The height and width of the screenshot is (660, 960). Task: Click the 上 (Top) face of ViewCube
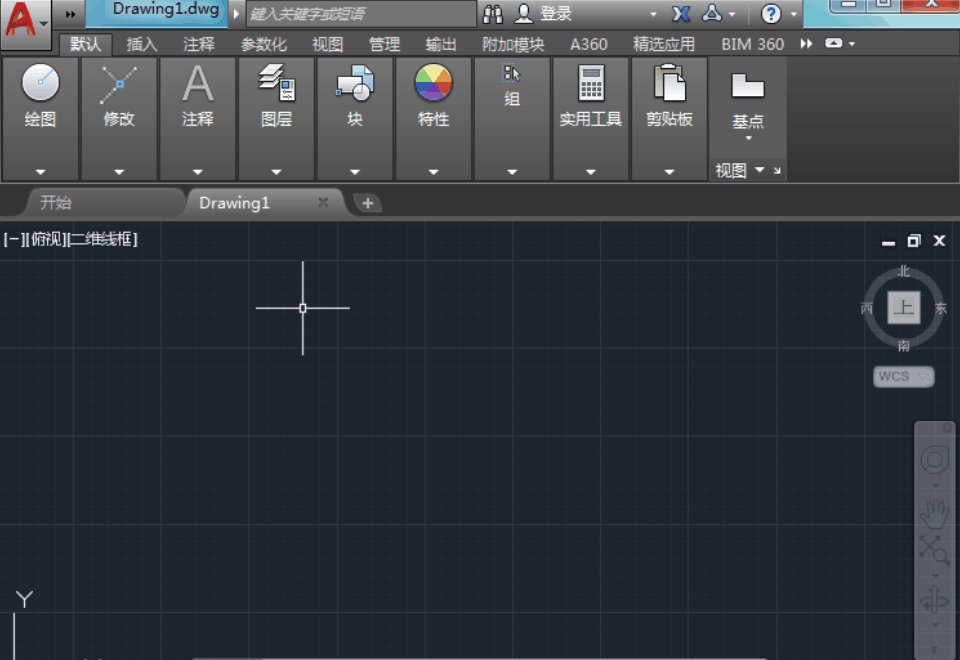904,308
